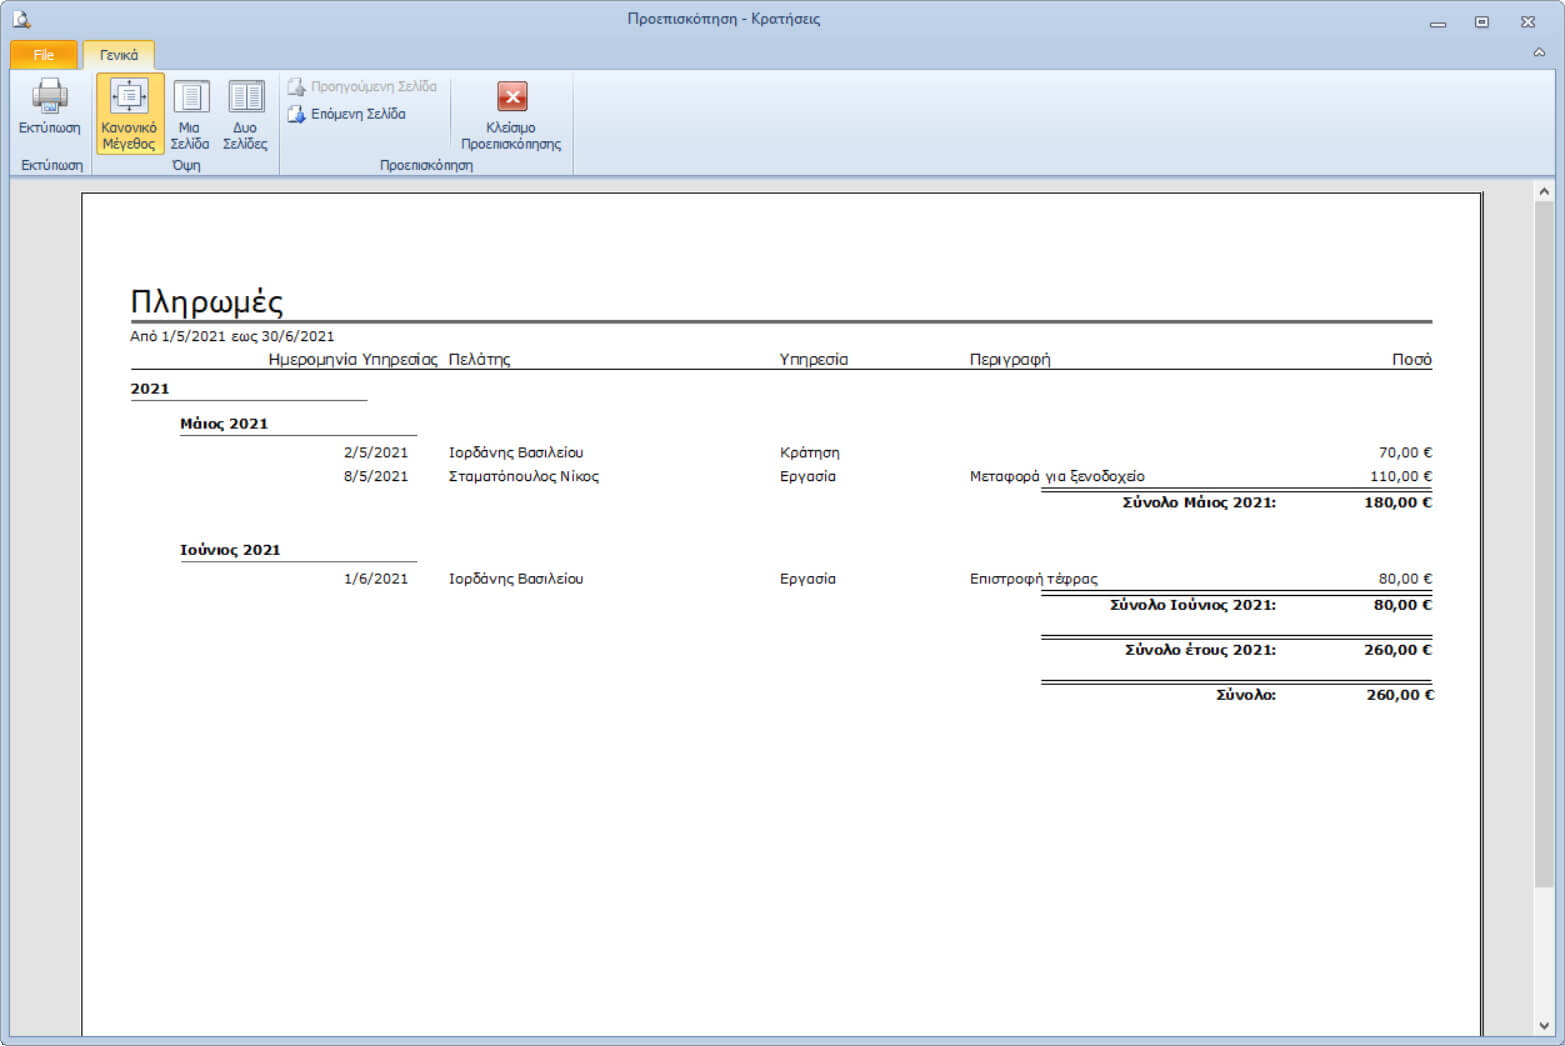
Task: Click Προηγούμενη Σελίδα button
Action: point(362,87)
